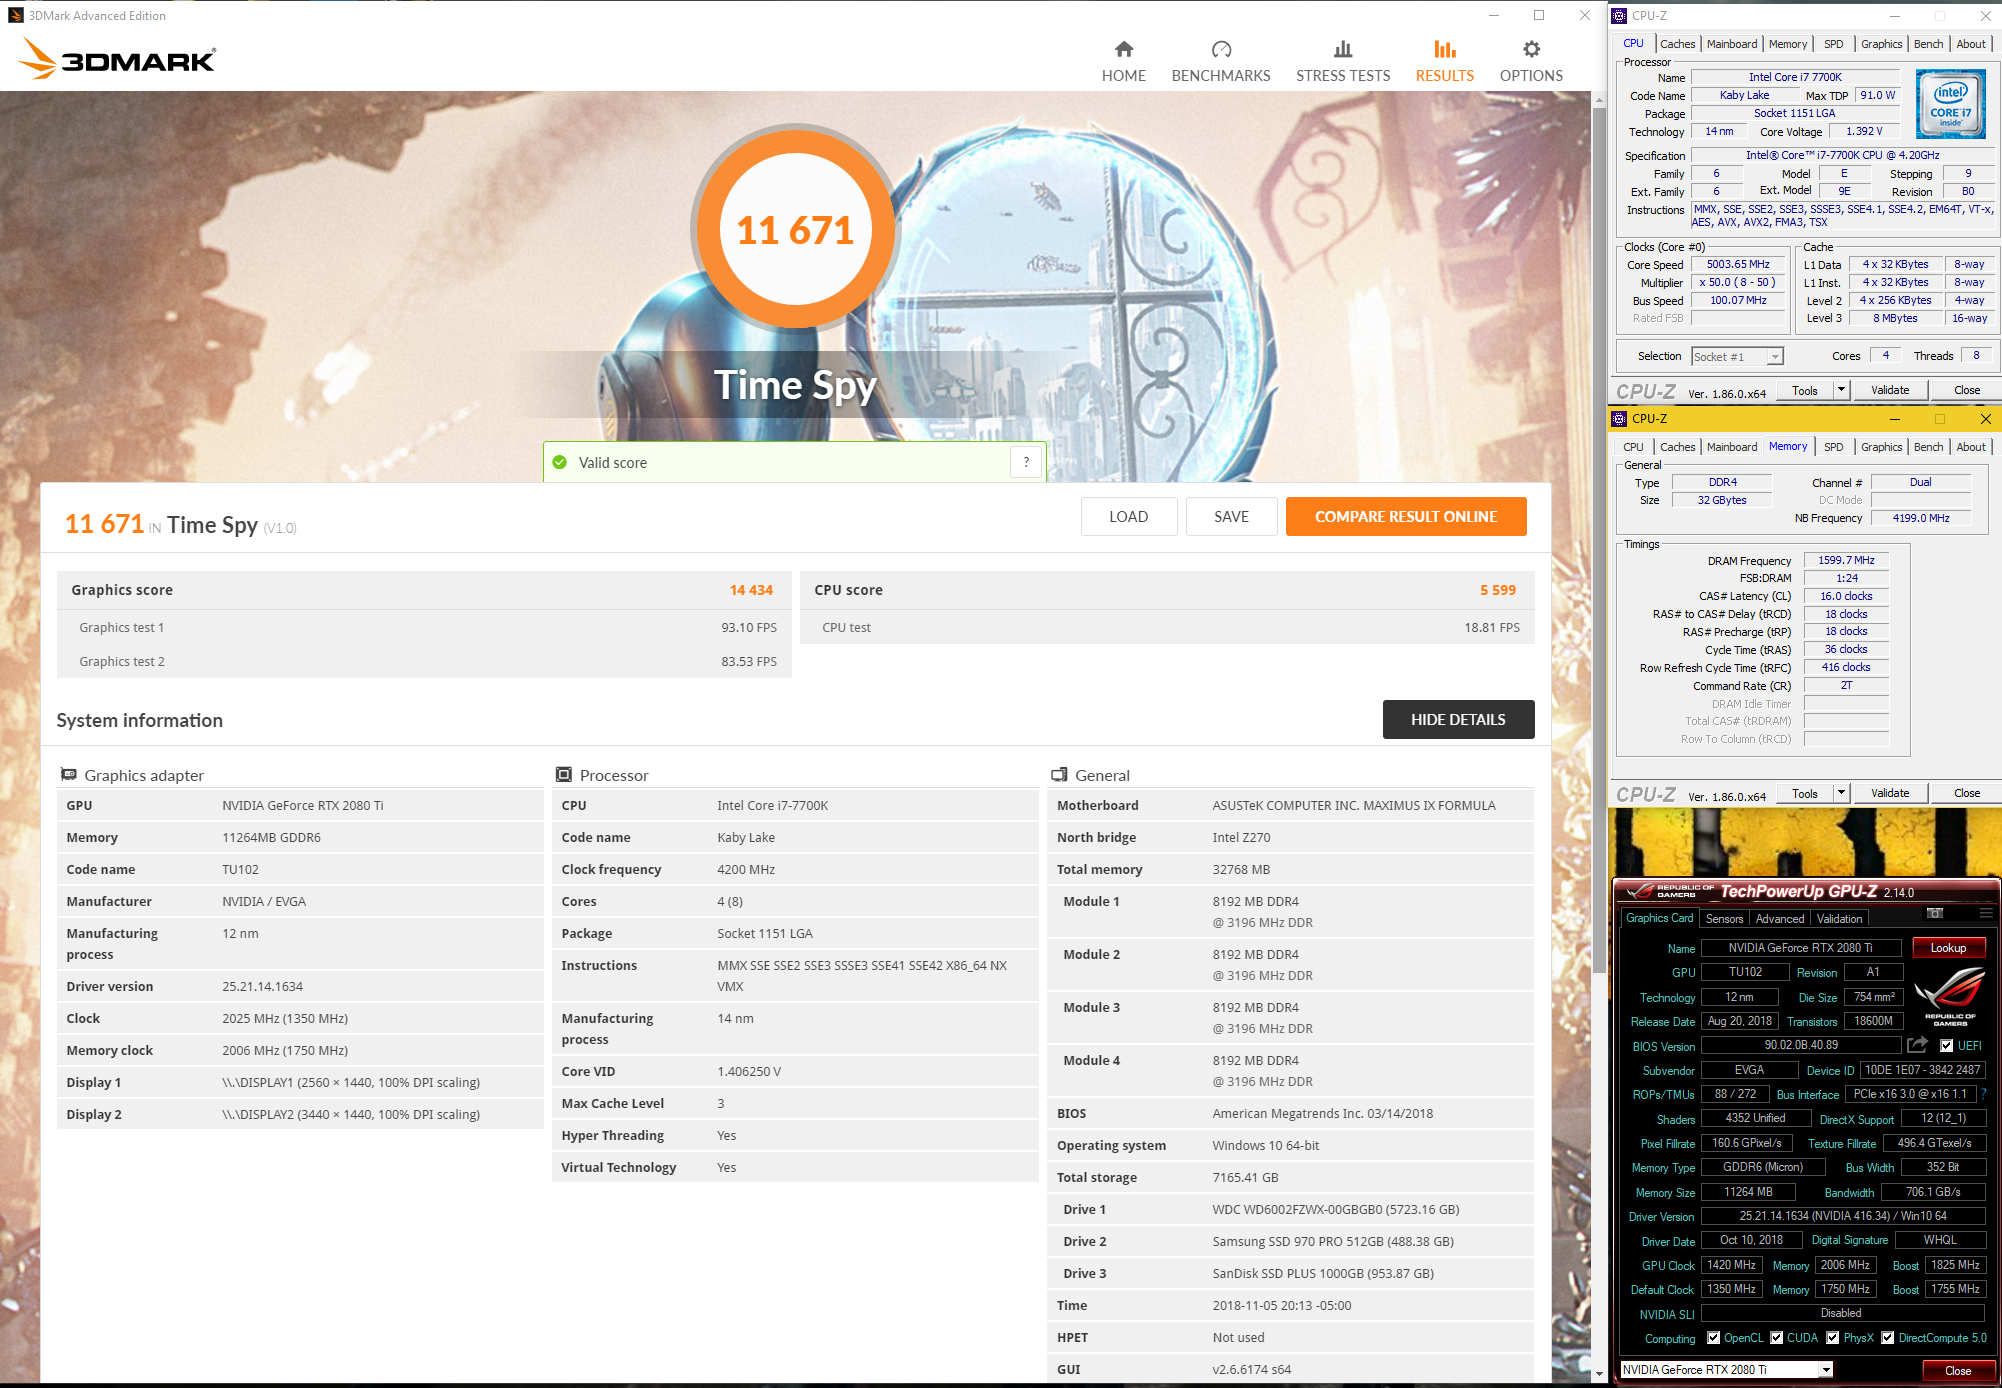Click the General section monitor icon

point(1059,774)
